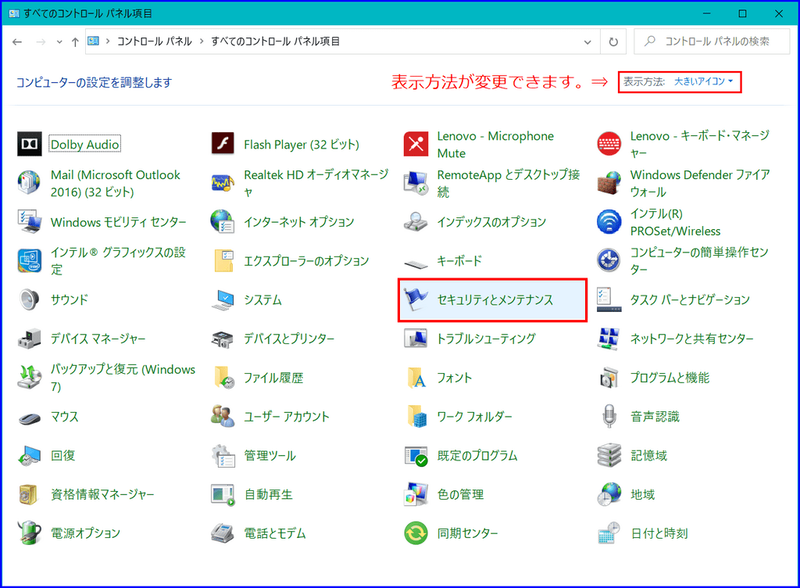Open the バックアップと復元 (Windows 7) icon
Viewport: 800px width, 588px height.
click(30, 377)
